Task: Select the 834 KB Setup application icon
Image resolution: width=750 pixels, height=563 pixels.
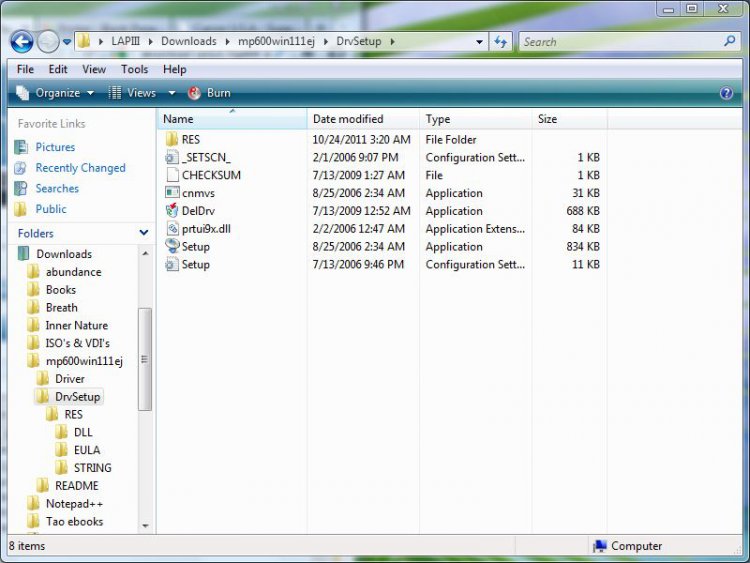Action: point(172,246)
